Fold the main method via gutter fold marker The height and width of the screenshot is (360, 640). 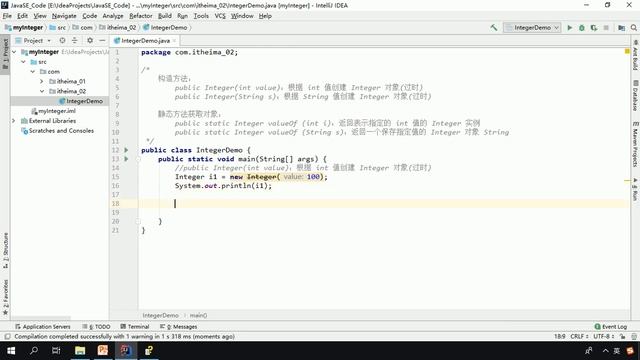[x=138, y=159]
